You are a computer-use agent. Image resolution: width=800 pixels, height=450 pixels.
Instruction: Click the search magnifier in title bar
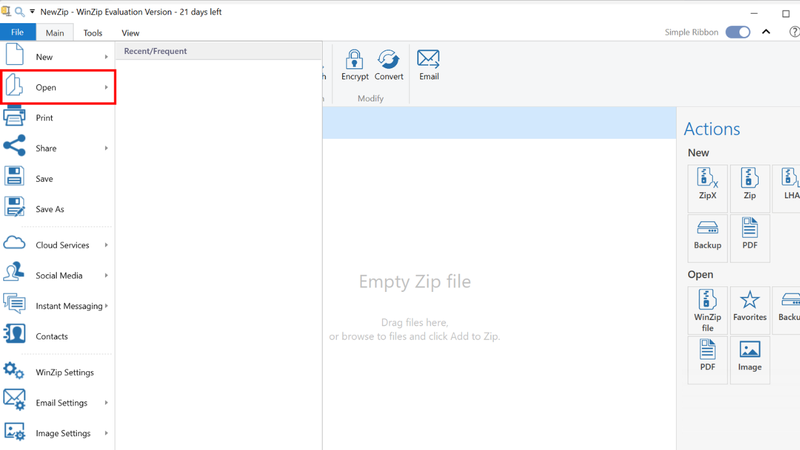tap(19, 11)
